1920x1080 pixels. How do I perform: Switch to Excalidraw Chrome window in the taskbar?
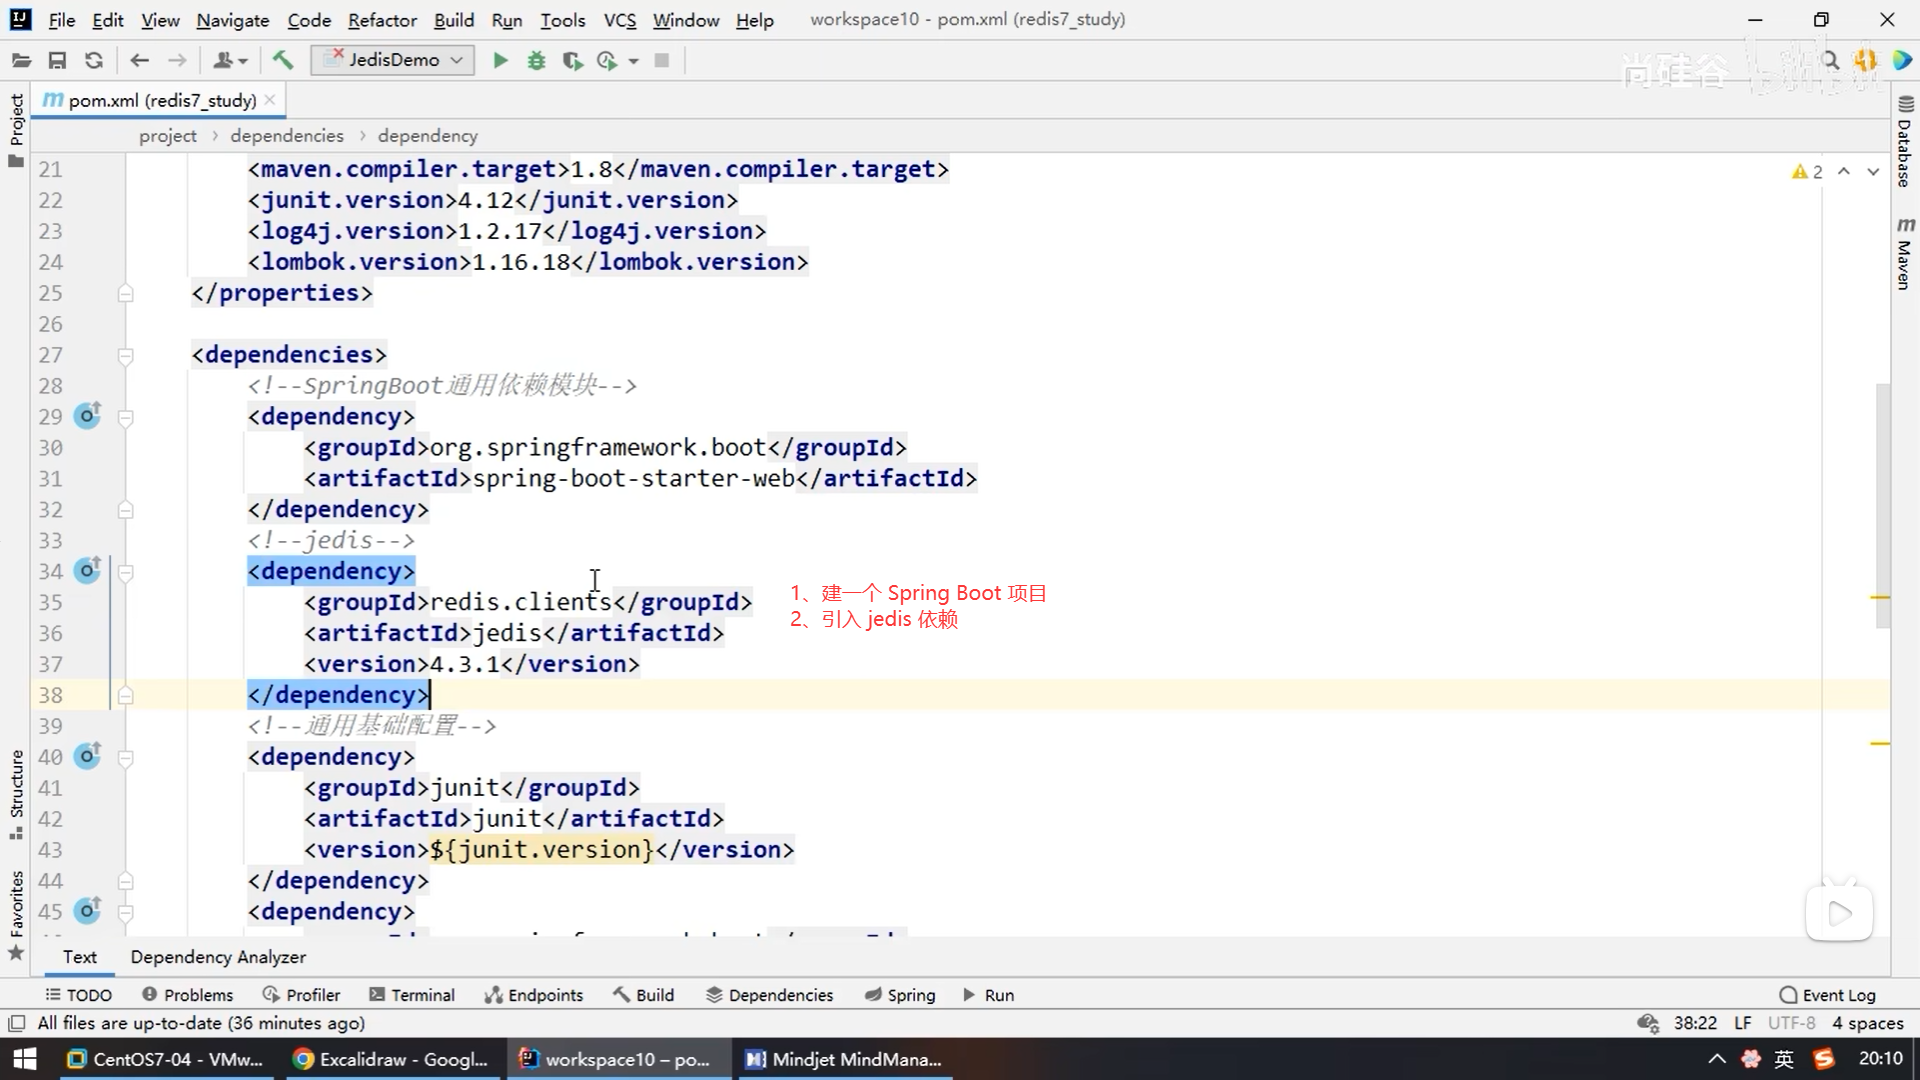coord(391,1059)
